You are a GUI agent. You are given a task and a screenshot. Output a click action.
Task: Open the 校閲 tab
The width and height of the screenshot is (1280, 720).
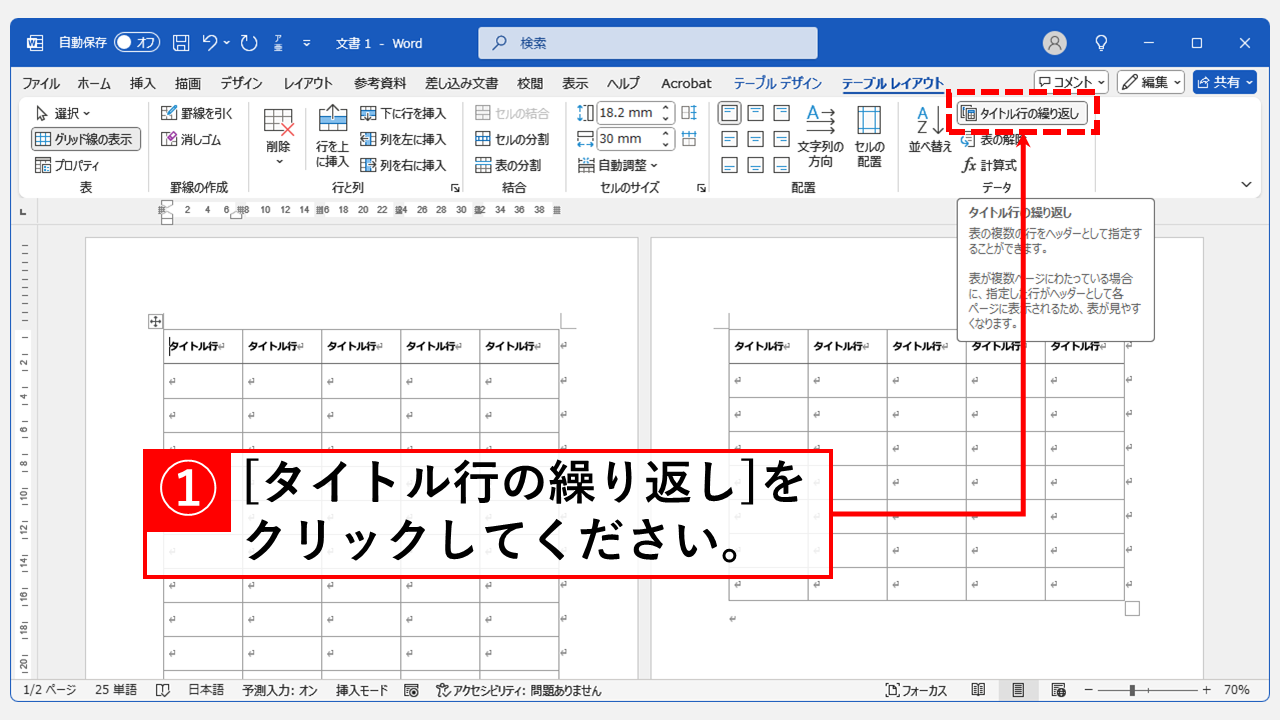[x=530, y=83]
